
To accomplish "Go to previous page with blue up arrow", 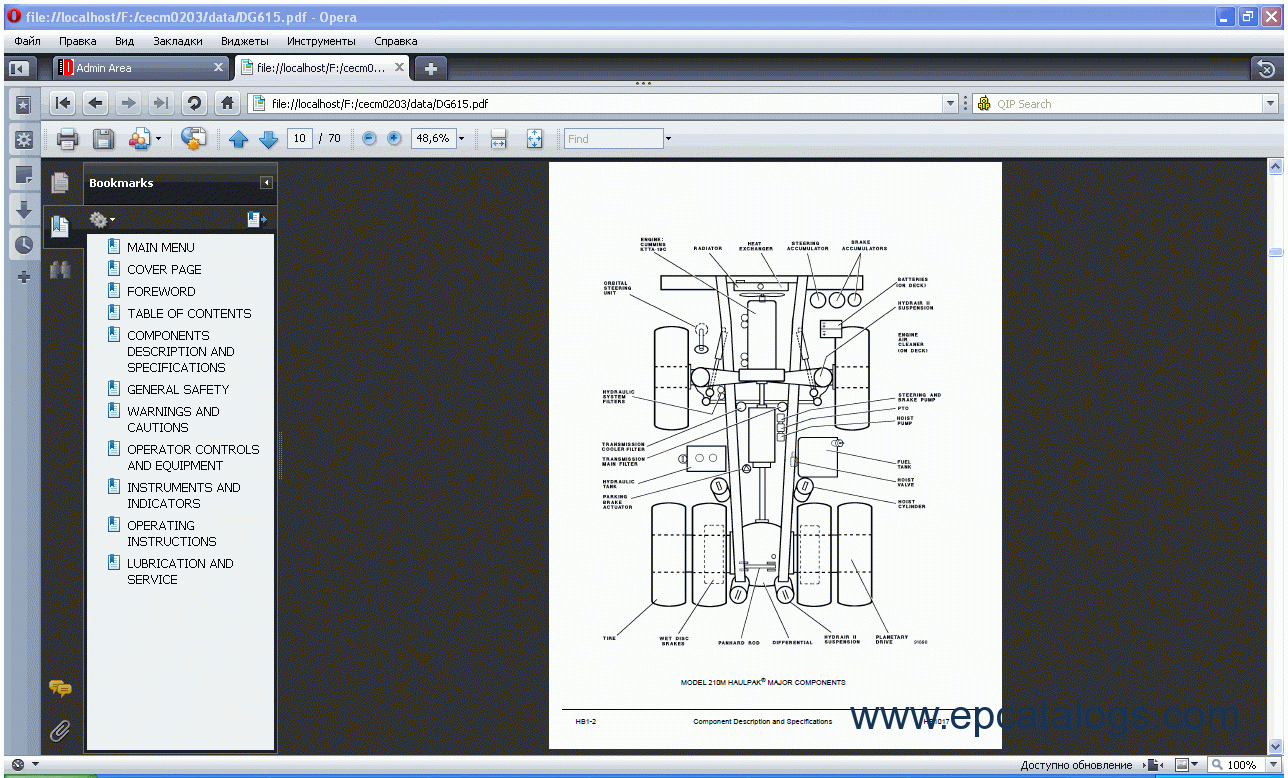I will [x=238, y=139].
